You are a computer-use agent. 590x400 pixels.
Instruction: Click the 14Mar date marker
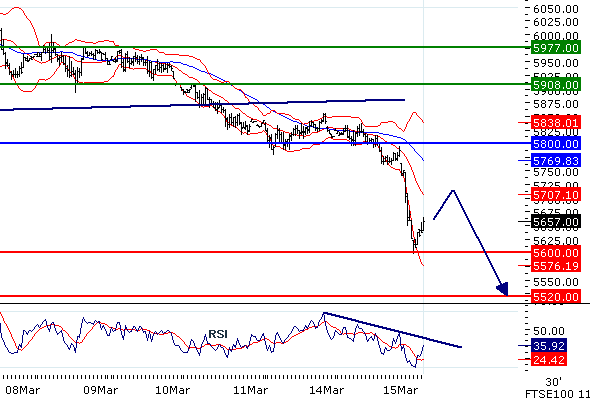(x=322, y=390)
